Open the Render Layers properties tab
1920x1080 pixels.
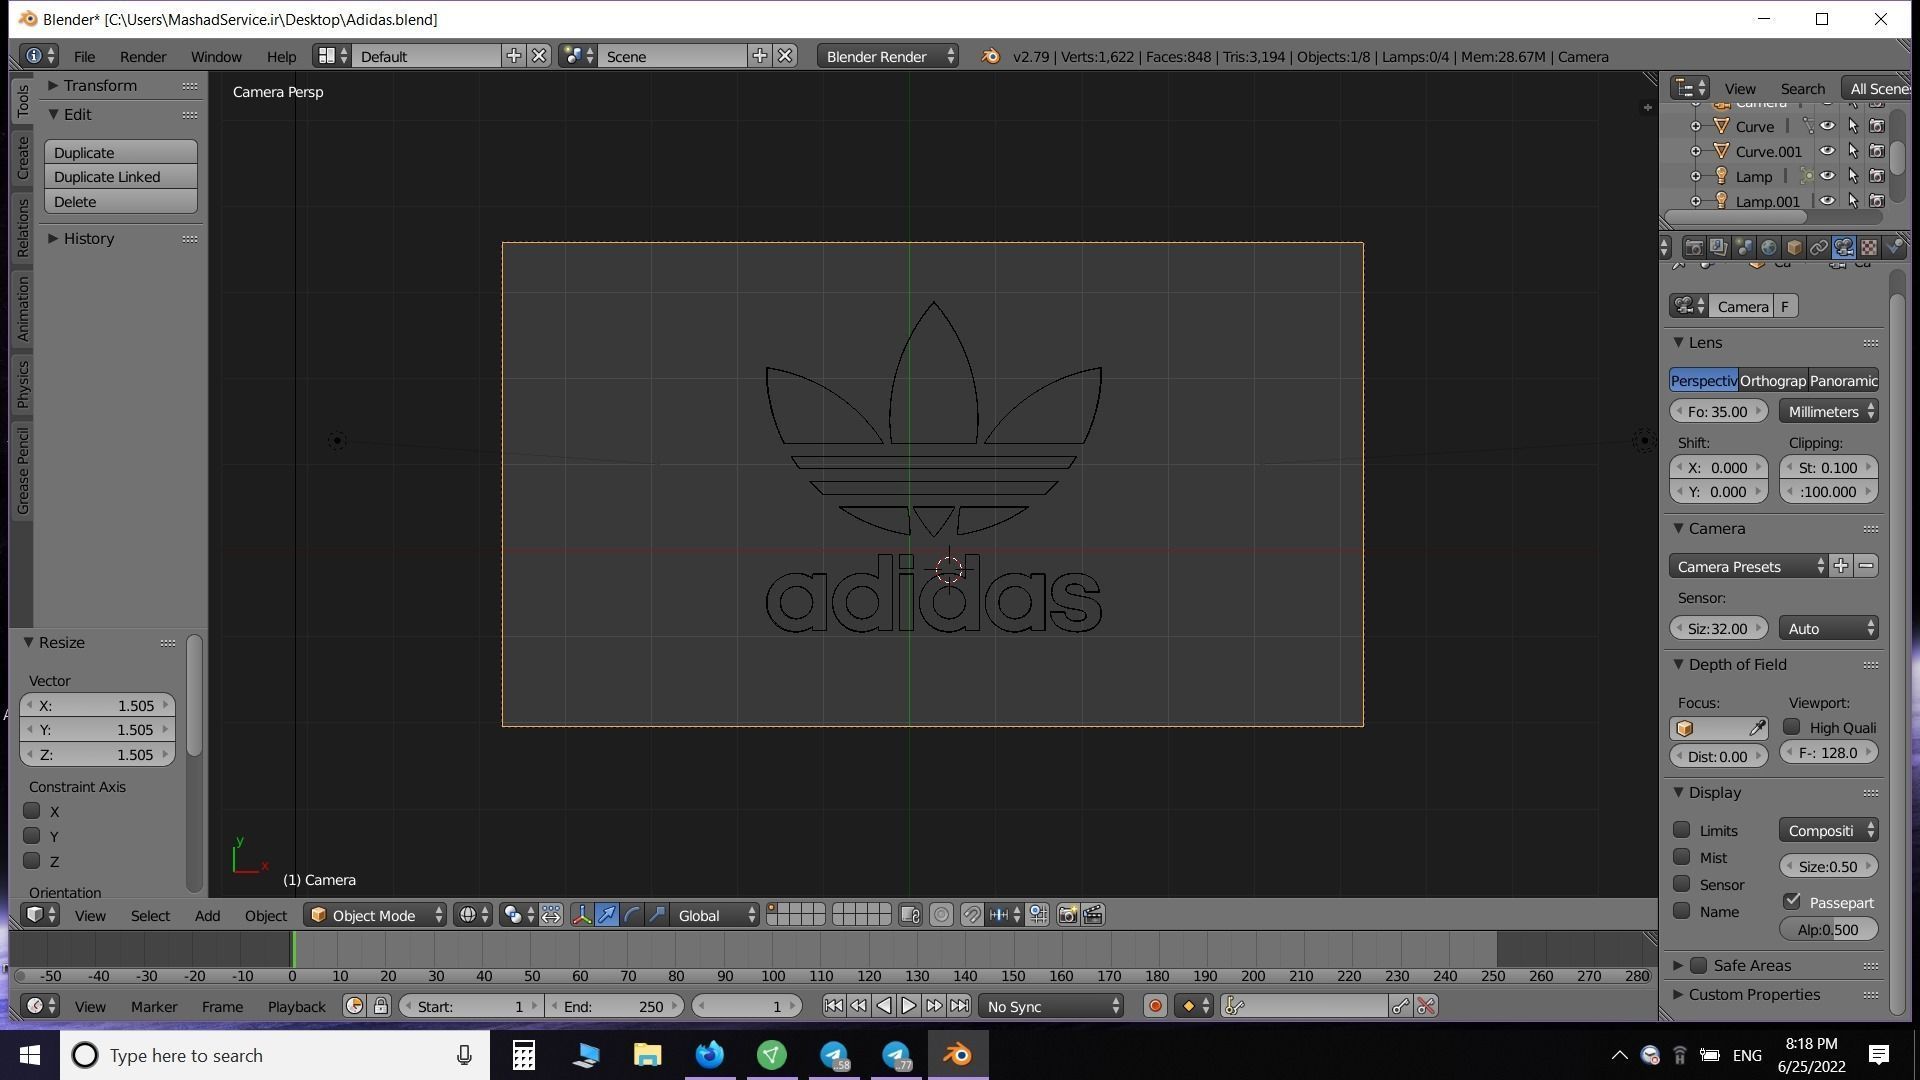[1719, 247]
